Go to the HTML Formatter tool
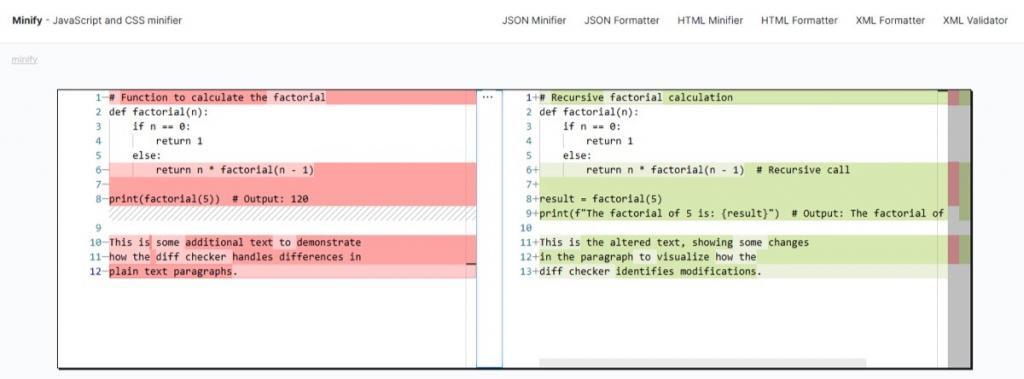 click(x=799, y=20)
